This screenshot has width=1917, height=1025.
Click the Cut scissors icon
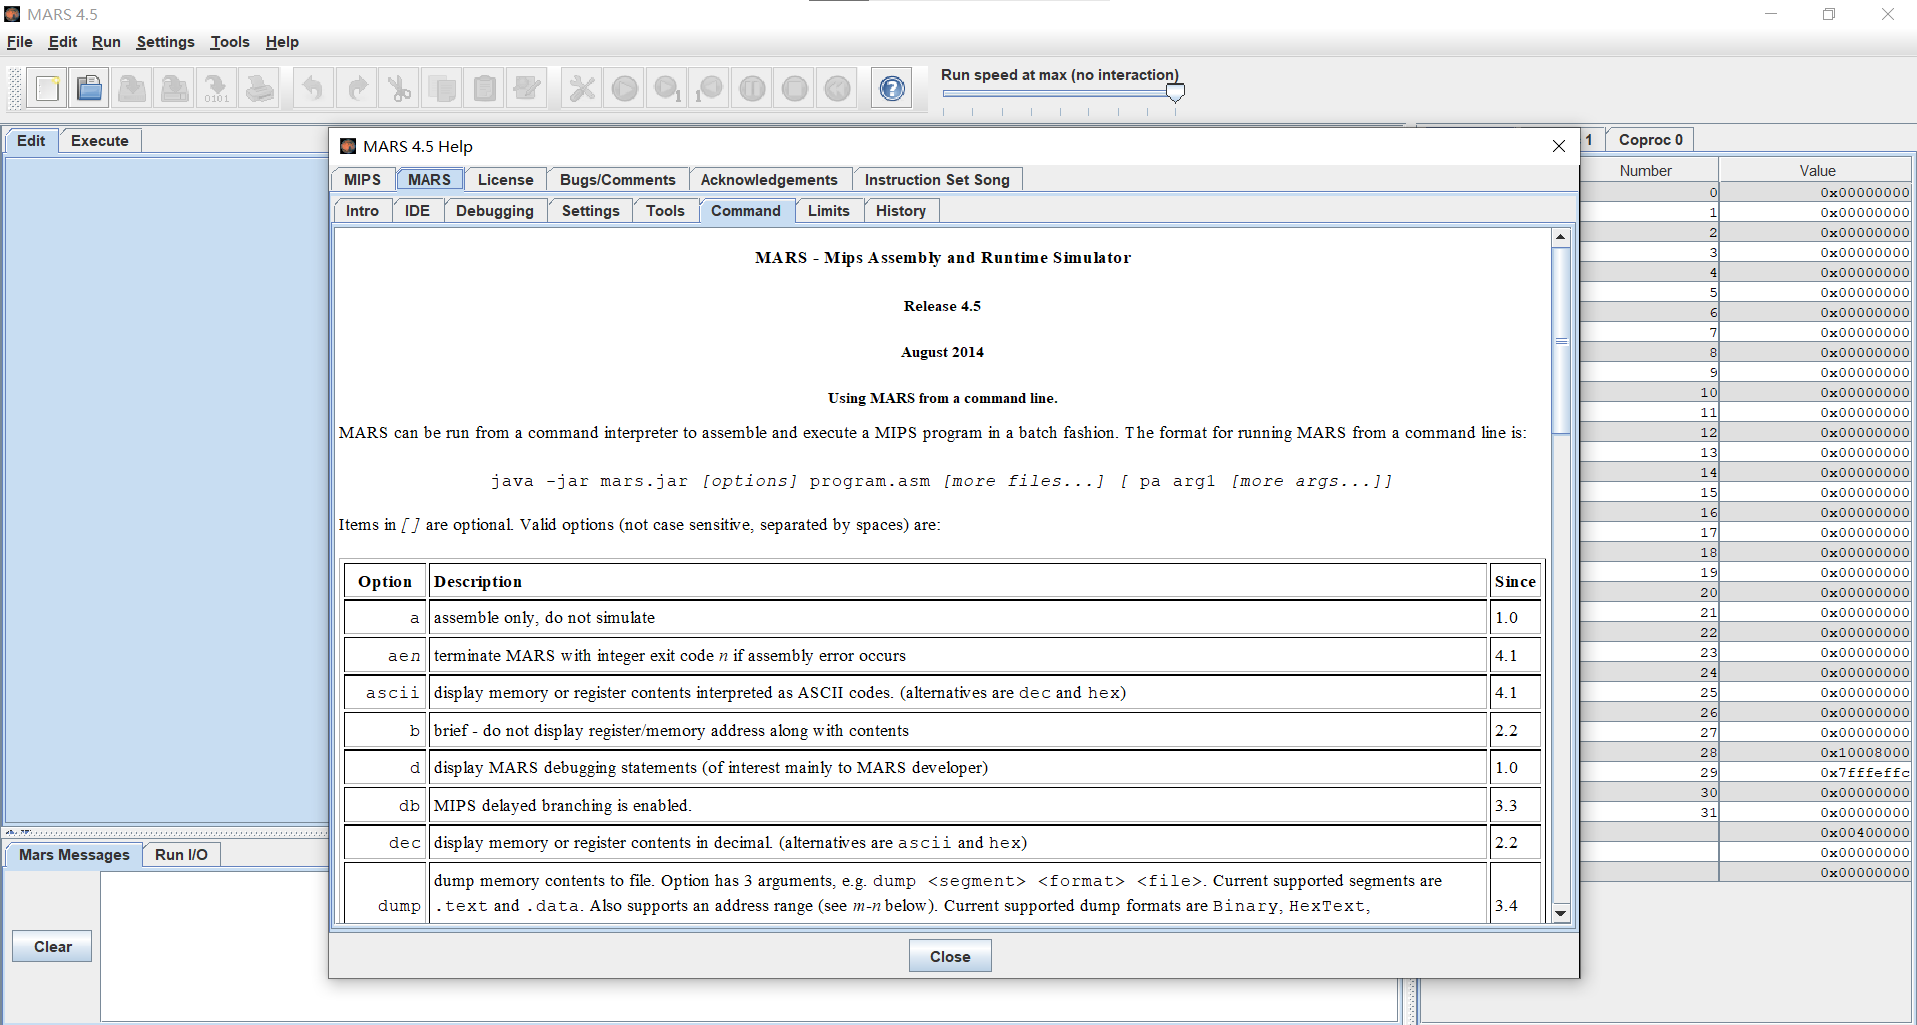[399, 89]
